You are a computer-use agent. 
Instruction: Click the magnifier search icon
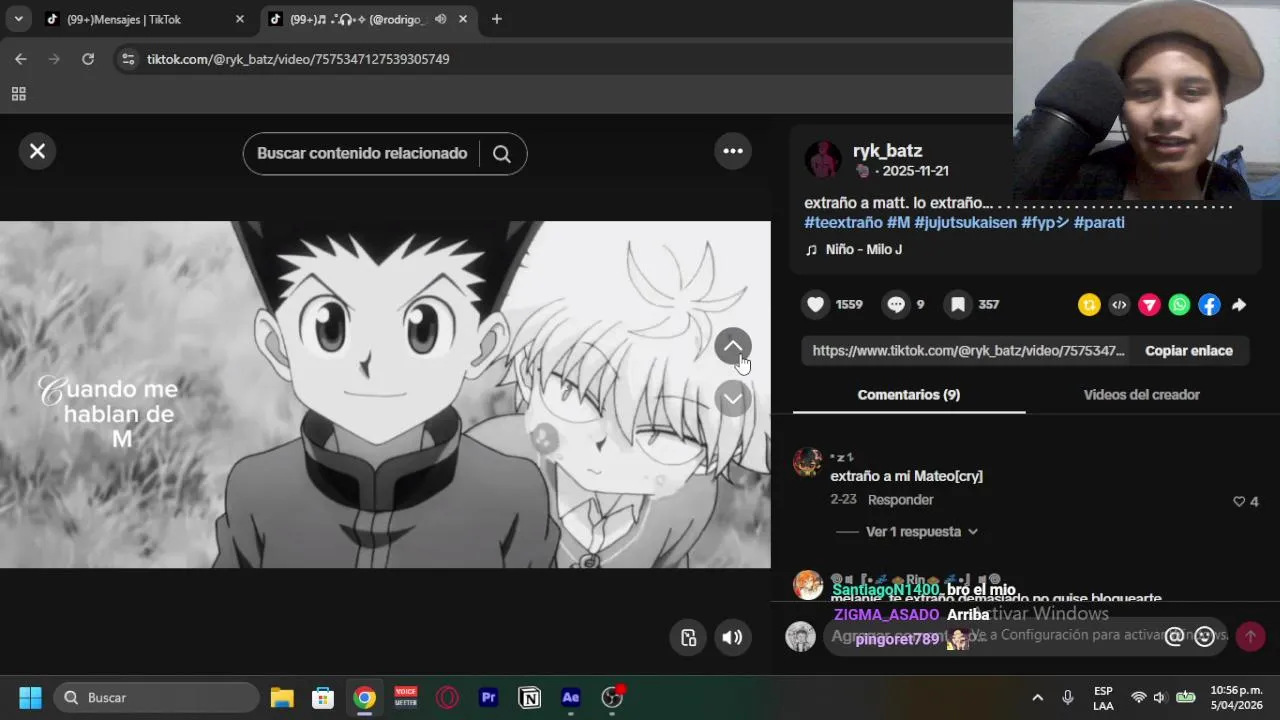502,154
